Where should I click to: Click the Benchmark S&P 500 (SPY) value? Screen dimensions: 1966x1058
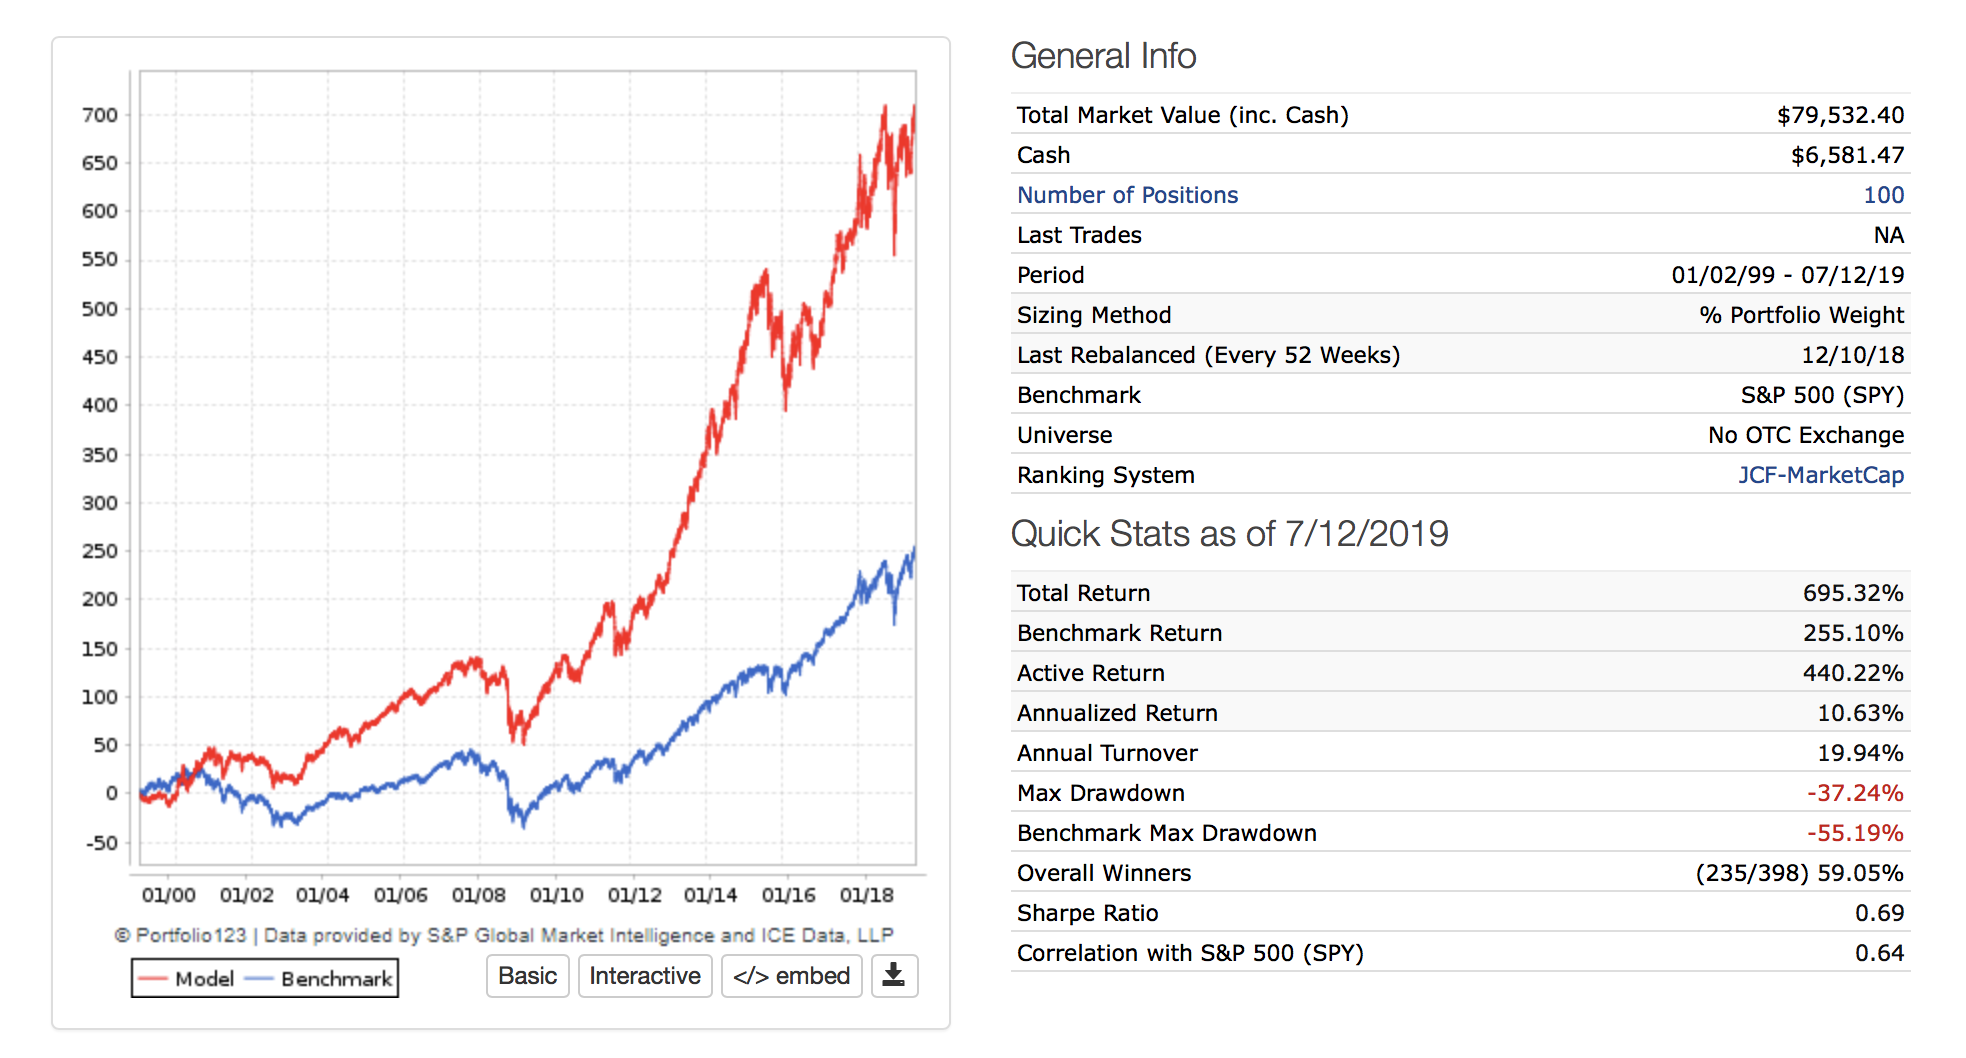click(x=1821, y=395)
